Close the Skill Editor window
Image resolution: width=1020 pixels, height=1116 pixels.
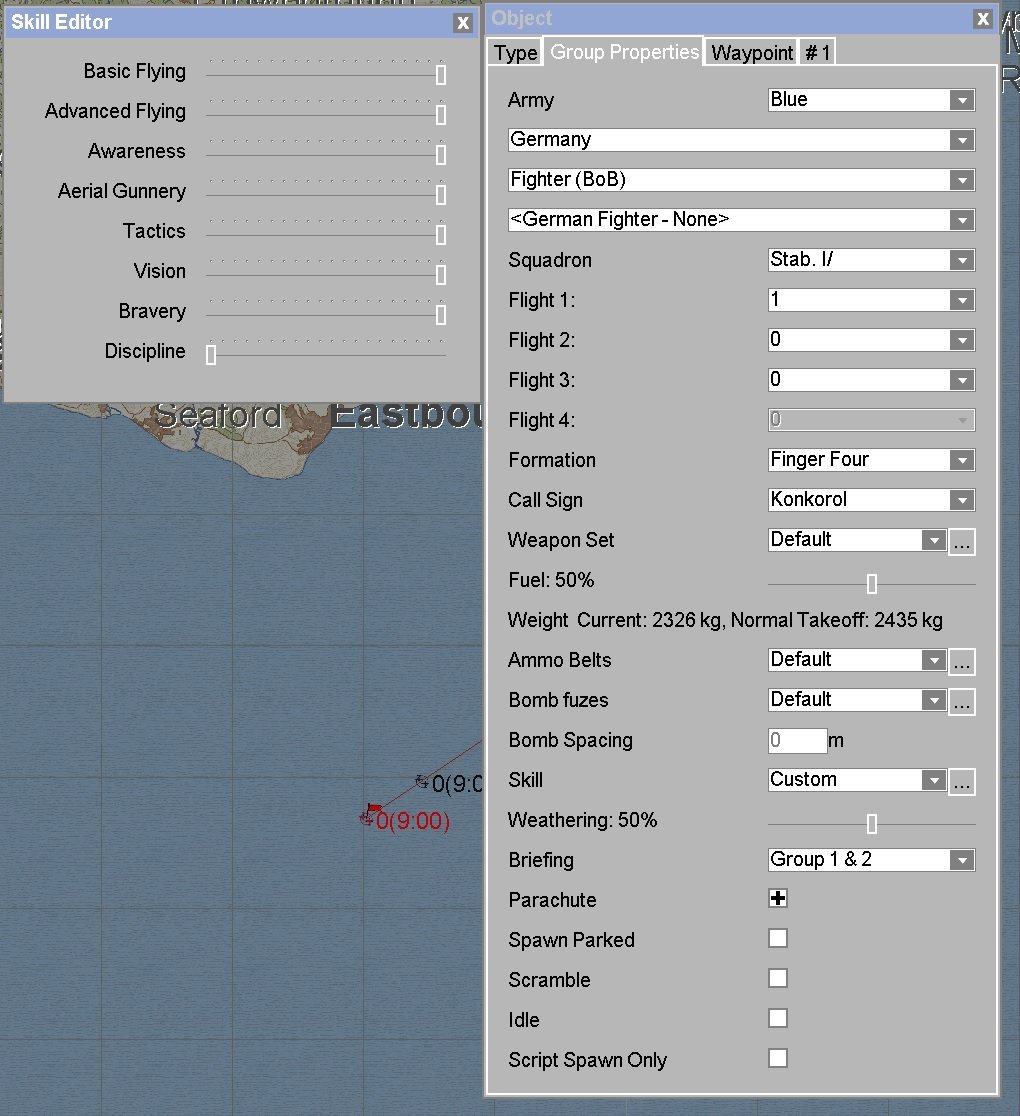[463, 23]
